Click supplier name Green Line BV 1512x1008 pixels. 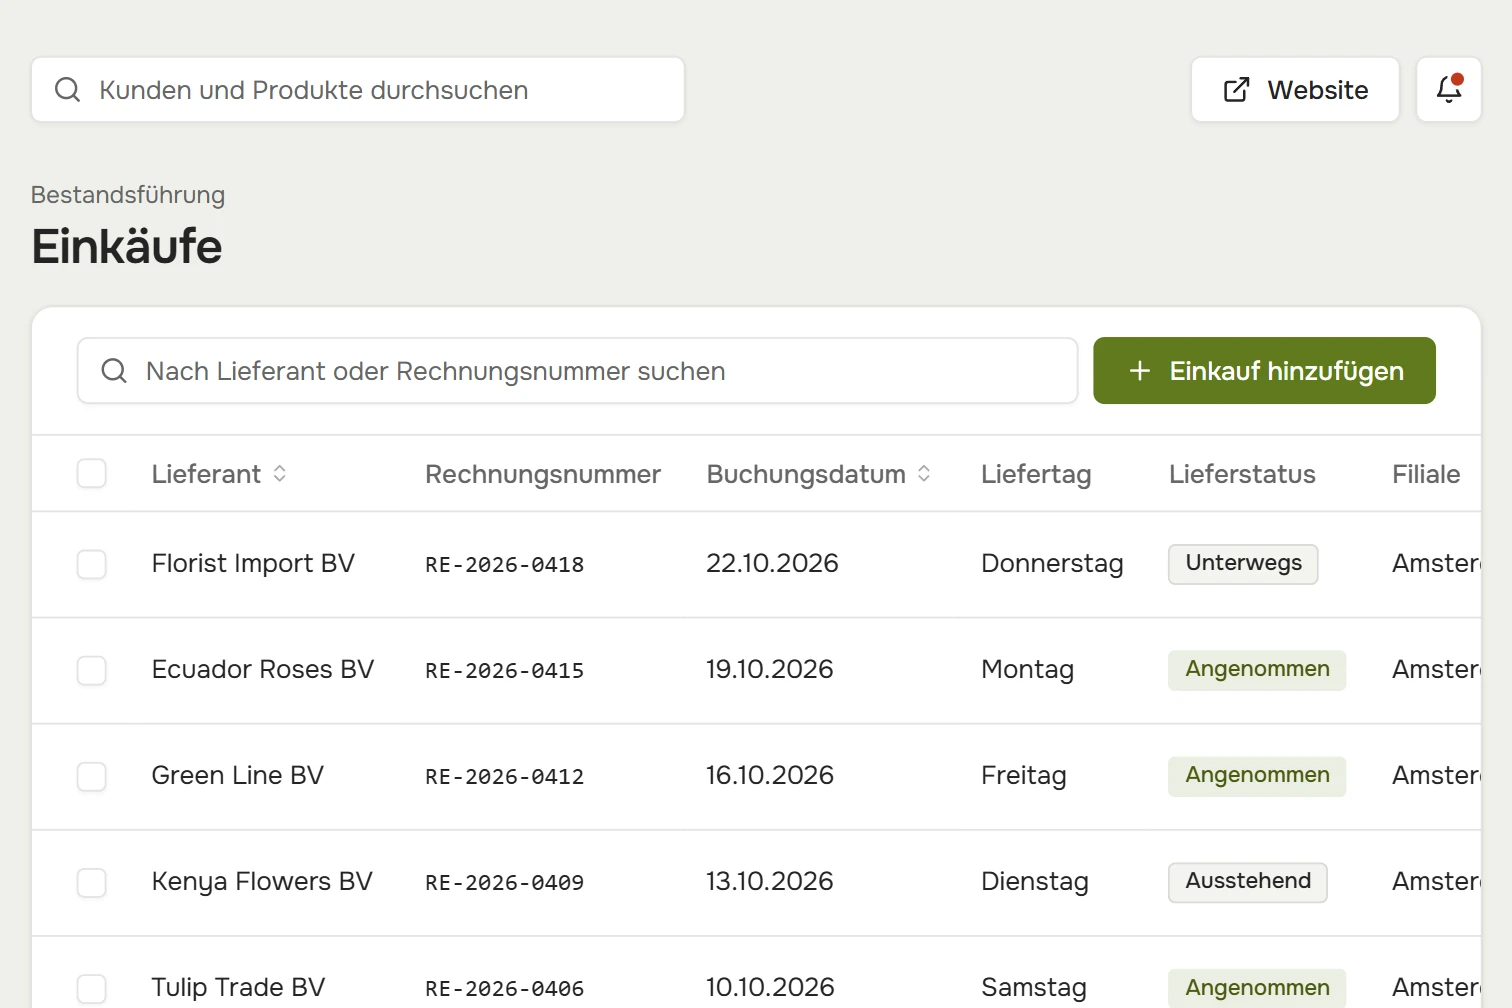tap(238, 776)
